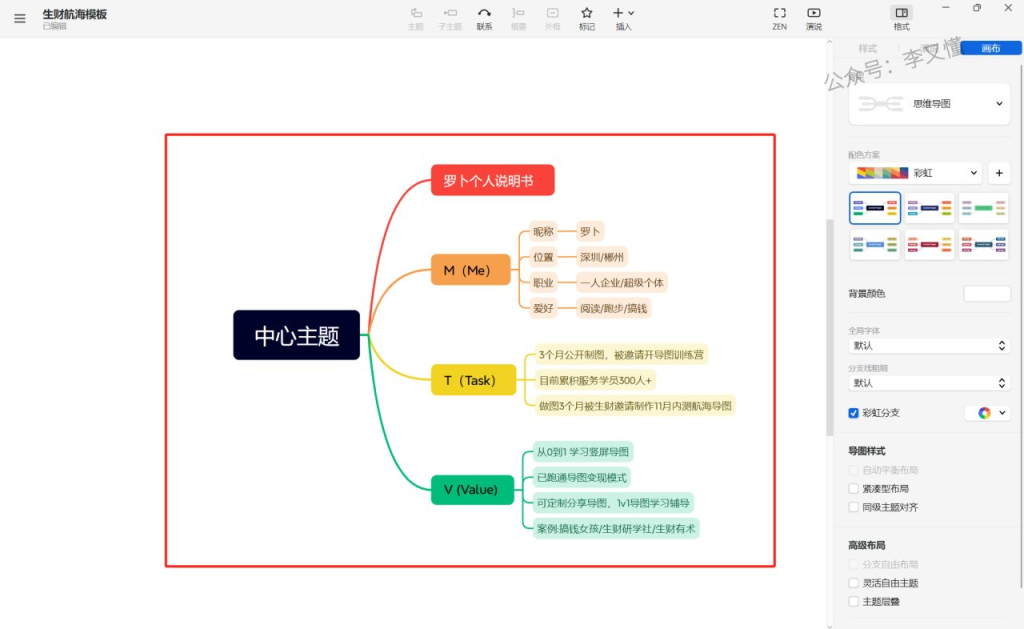Viewport: 1024px width, 629px height.
Task: Choose the green center-topic theme thumbnail
Action: 984,208
